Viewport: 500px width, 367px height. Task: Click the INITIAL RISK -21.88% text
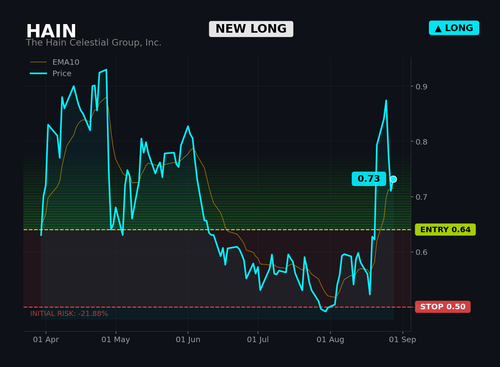tap(69, 314)
